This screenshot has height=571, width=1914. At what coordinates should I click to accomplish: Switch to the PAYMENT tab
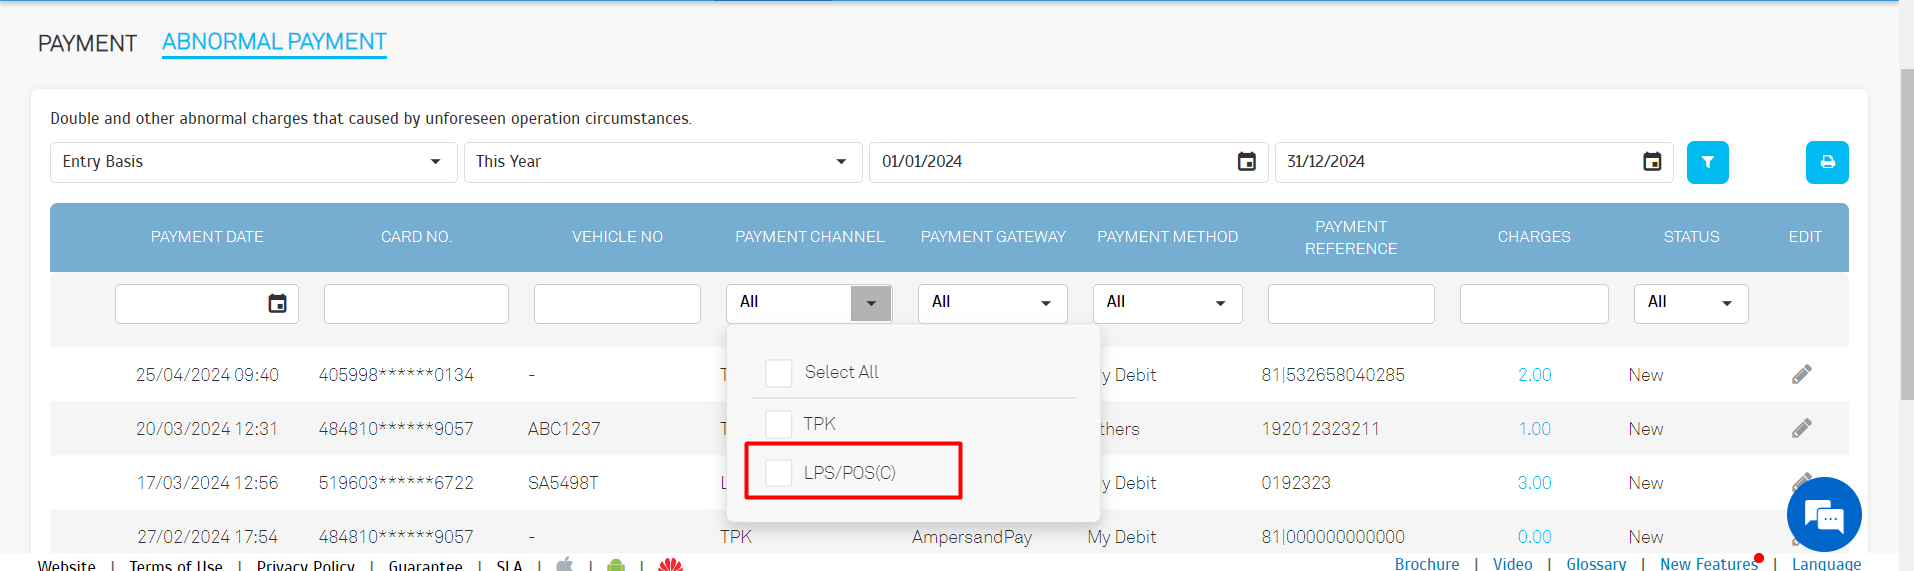pyautogui.click(x=87, y=44)
